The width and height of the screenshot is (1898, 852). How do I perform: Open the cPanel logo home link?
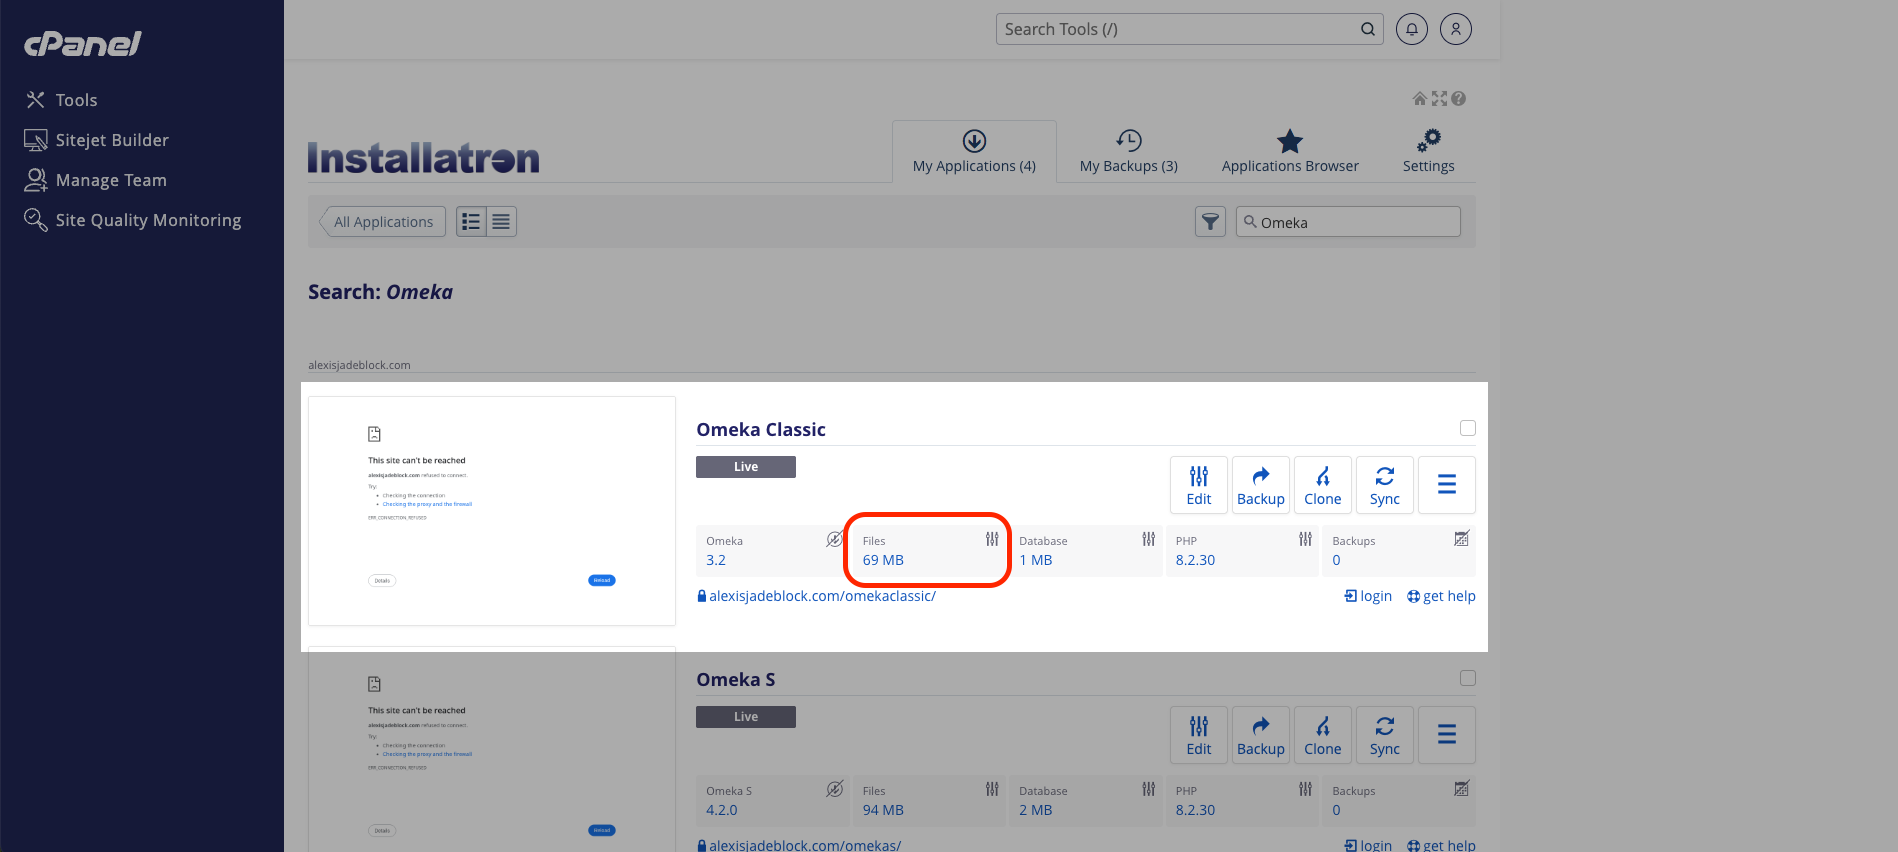click(83, 43)
